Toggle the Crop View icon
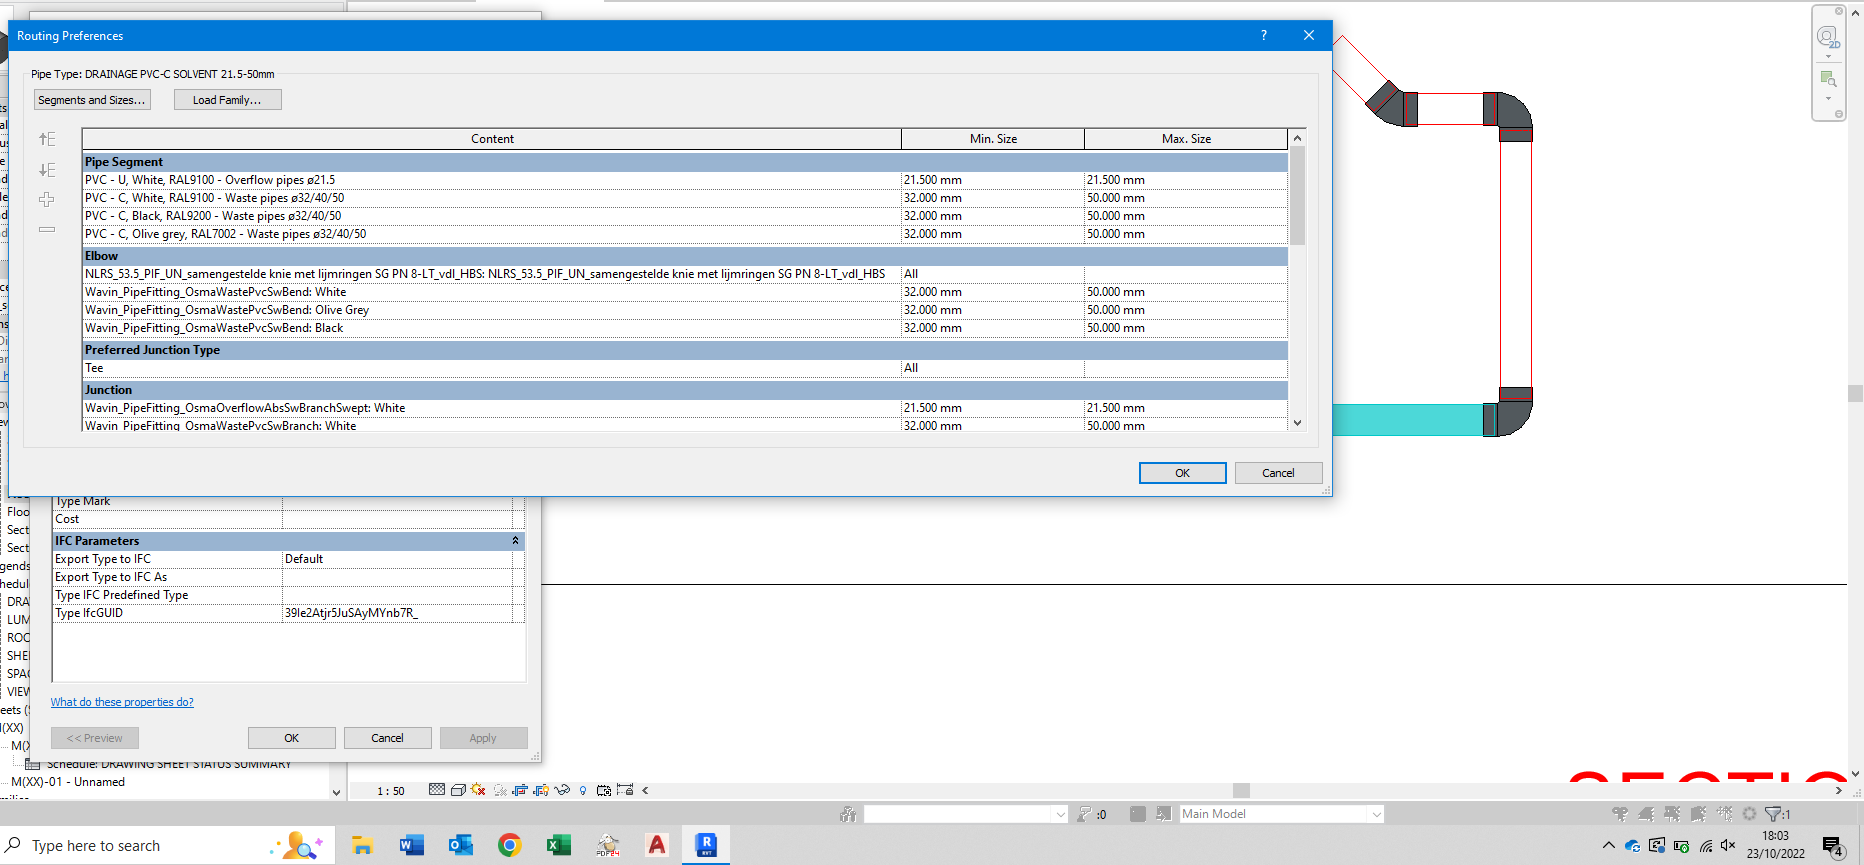This screenshot has width=1864, height=865. 520,790
